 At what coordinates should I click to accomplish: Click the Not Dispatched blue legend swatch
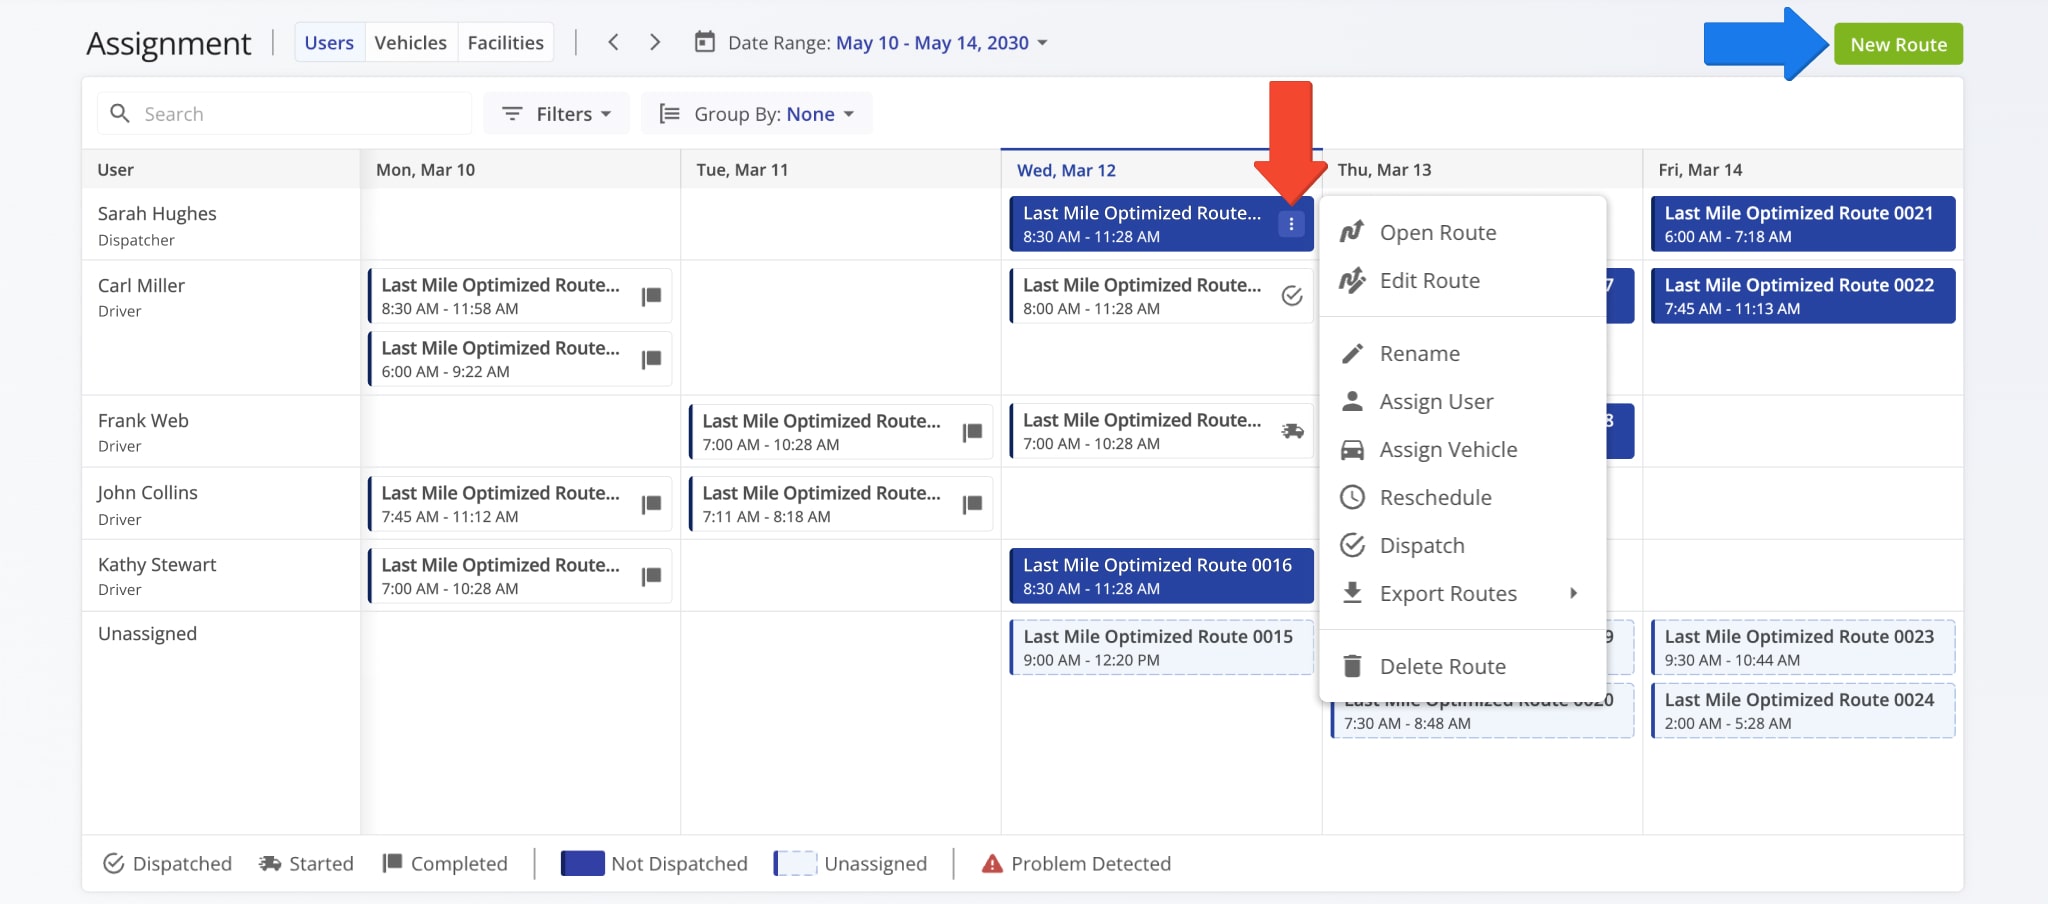pyautogui.click(x=582, y=863)
